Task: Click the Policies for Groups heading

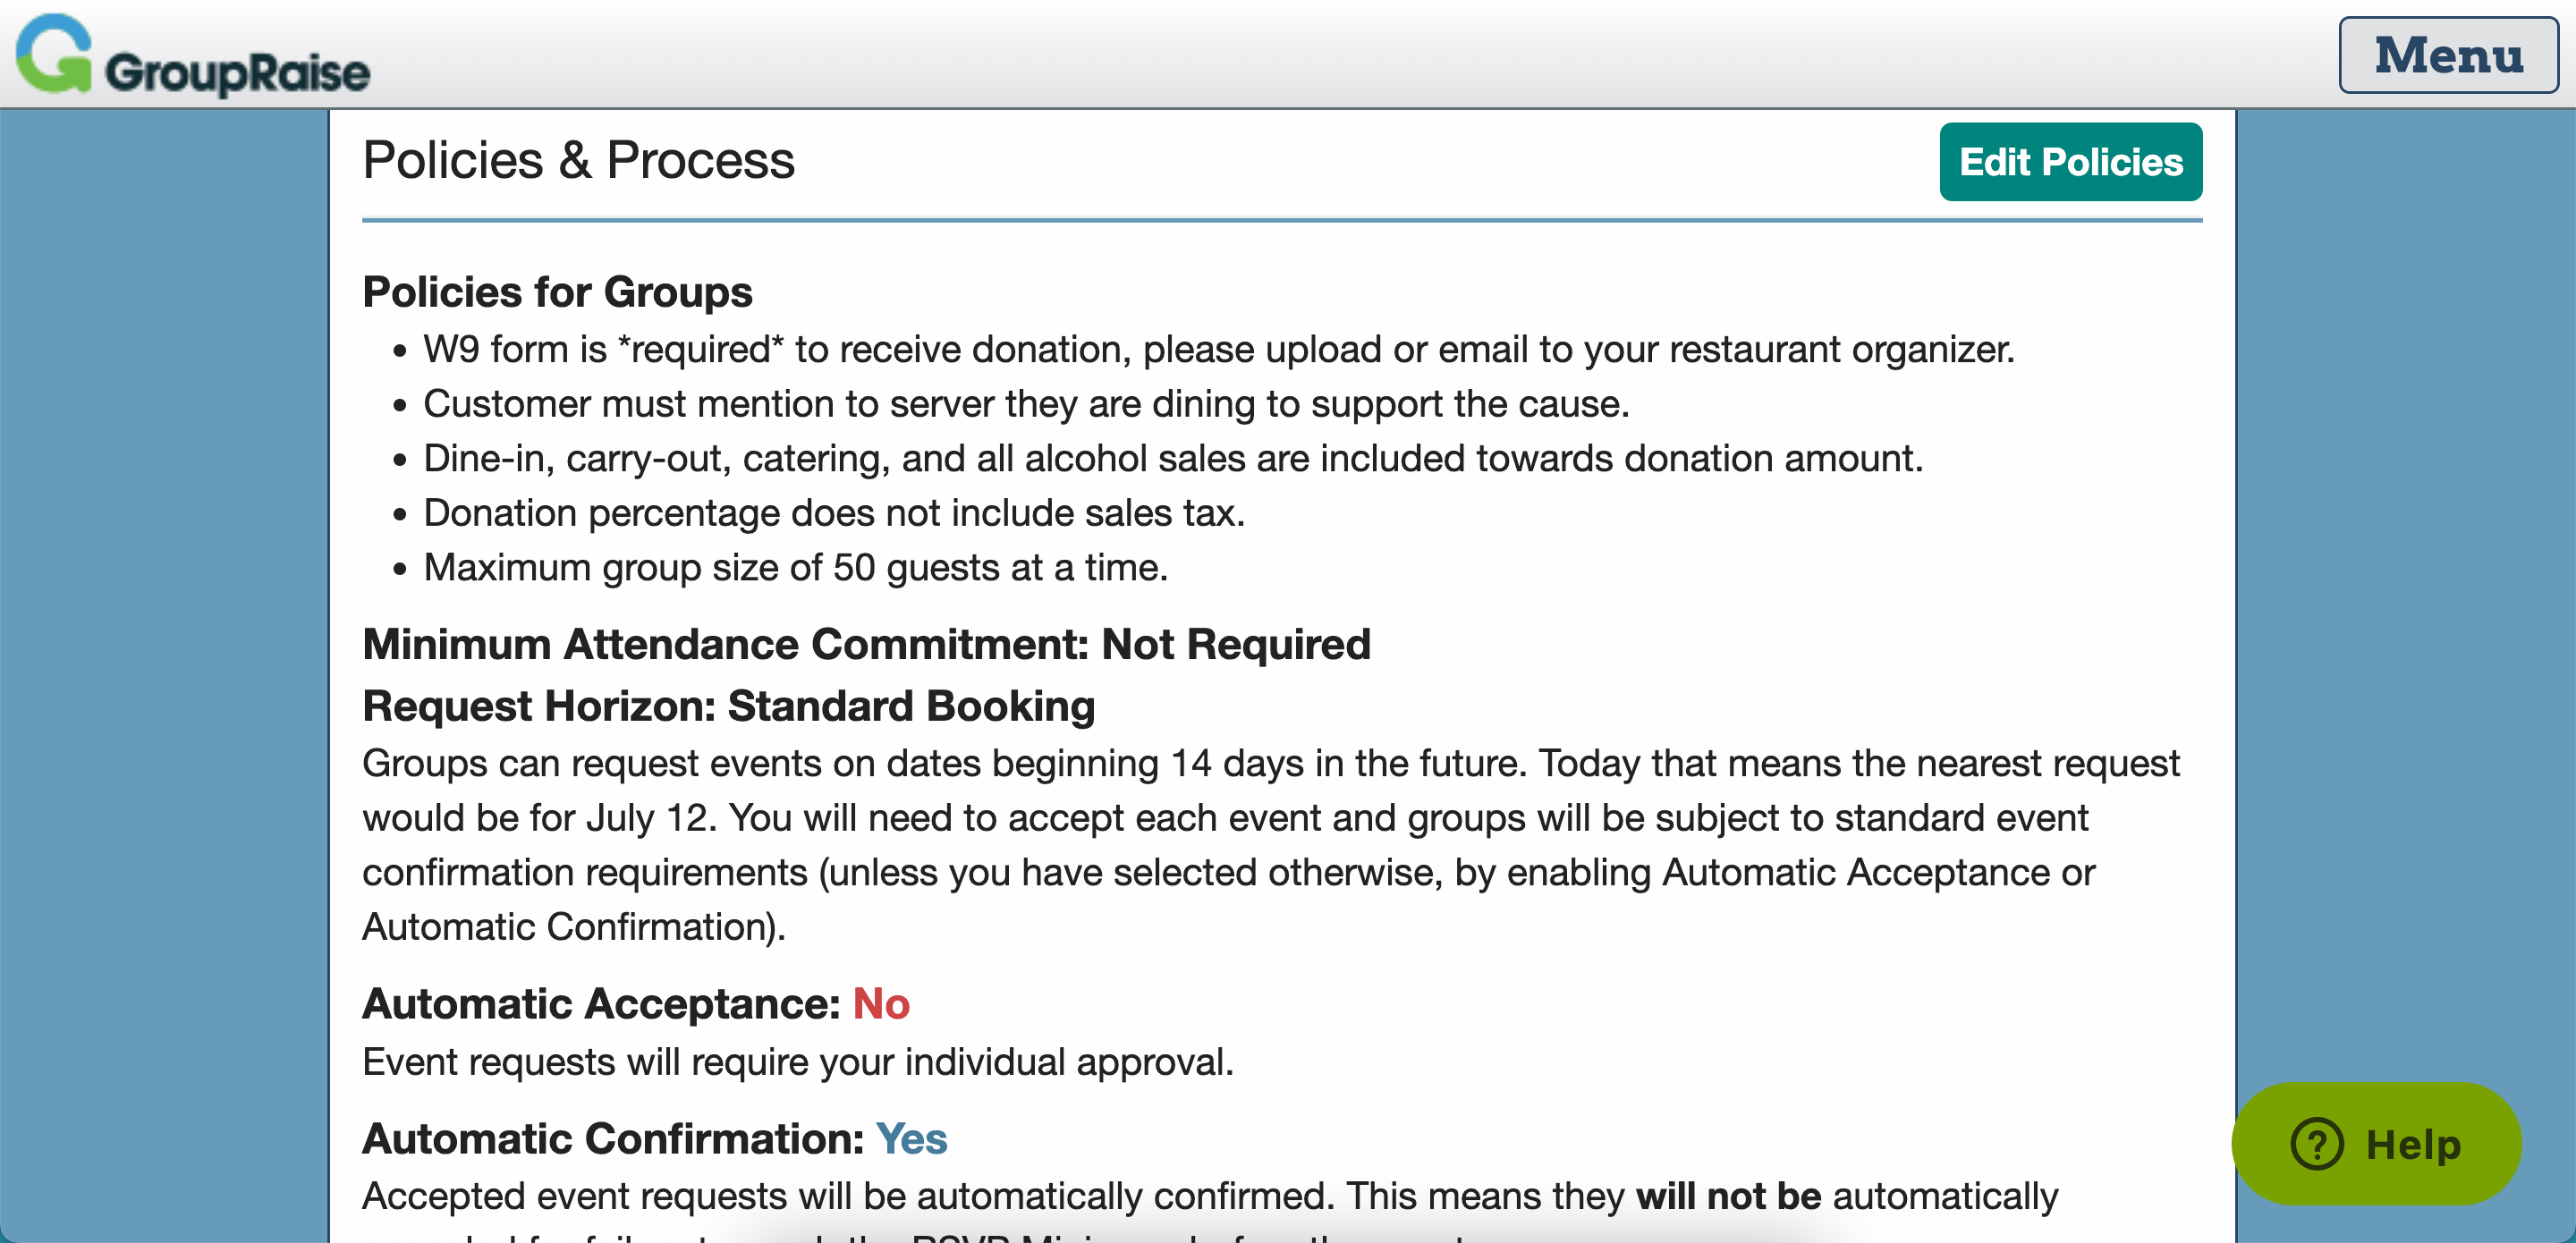Action: tap(557, 292)
